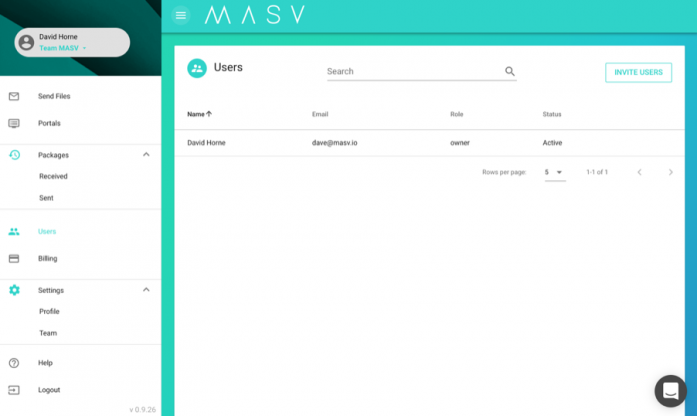Click the Settings gear icon
The width and height of the screenshot is (697, 416).
[x=14, y=290]
